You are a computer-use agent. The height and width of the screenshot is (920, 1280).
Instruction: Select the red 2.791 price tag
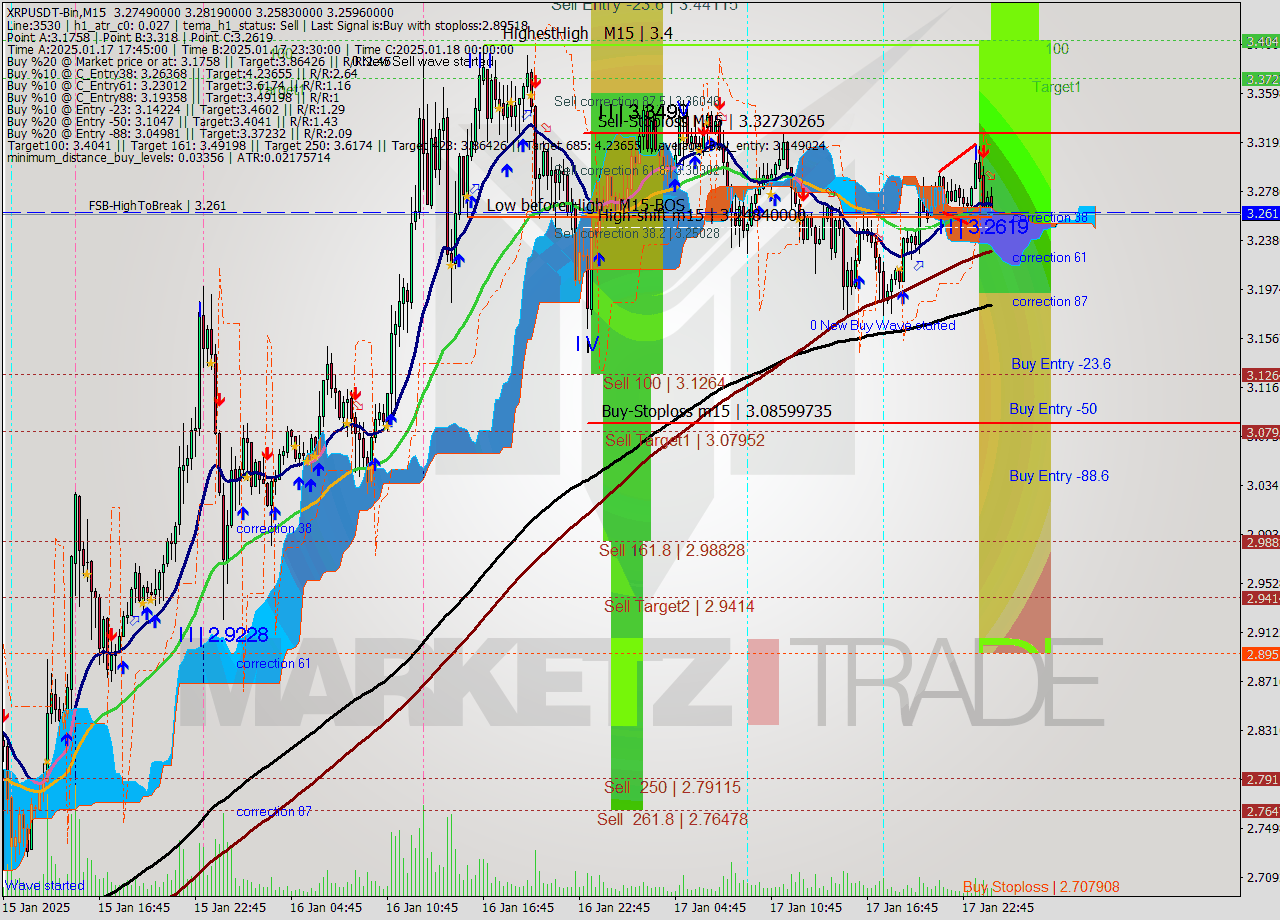tap(1260, 779)
